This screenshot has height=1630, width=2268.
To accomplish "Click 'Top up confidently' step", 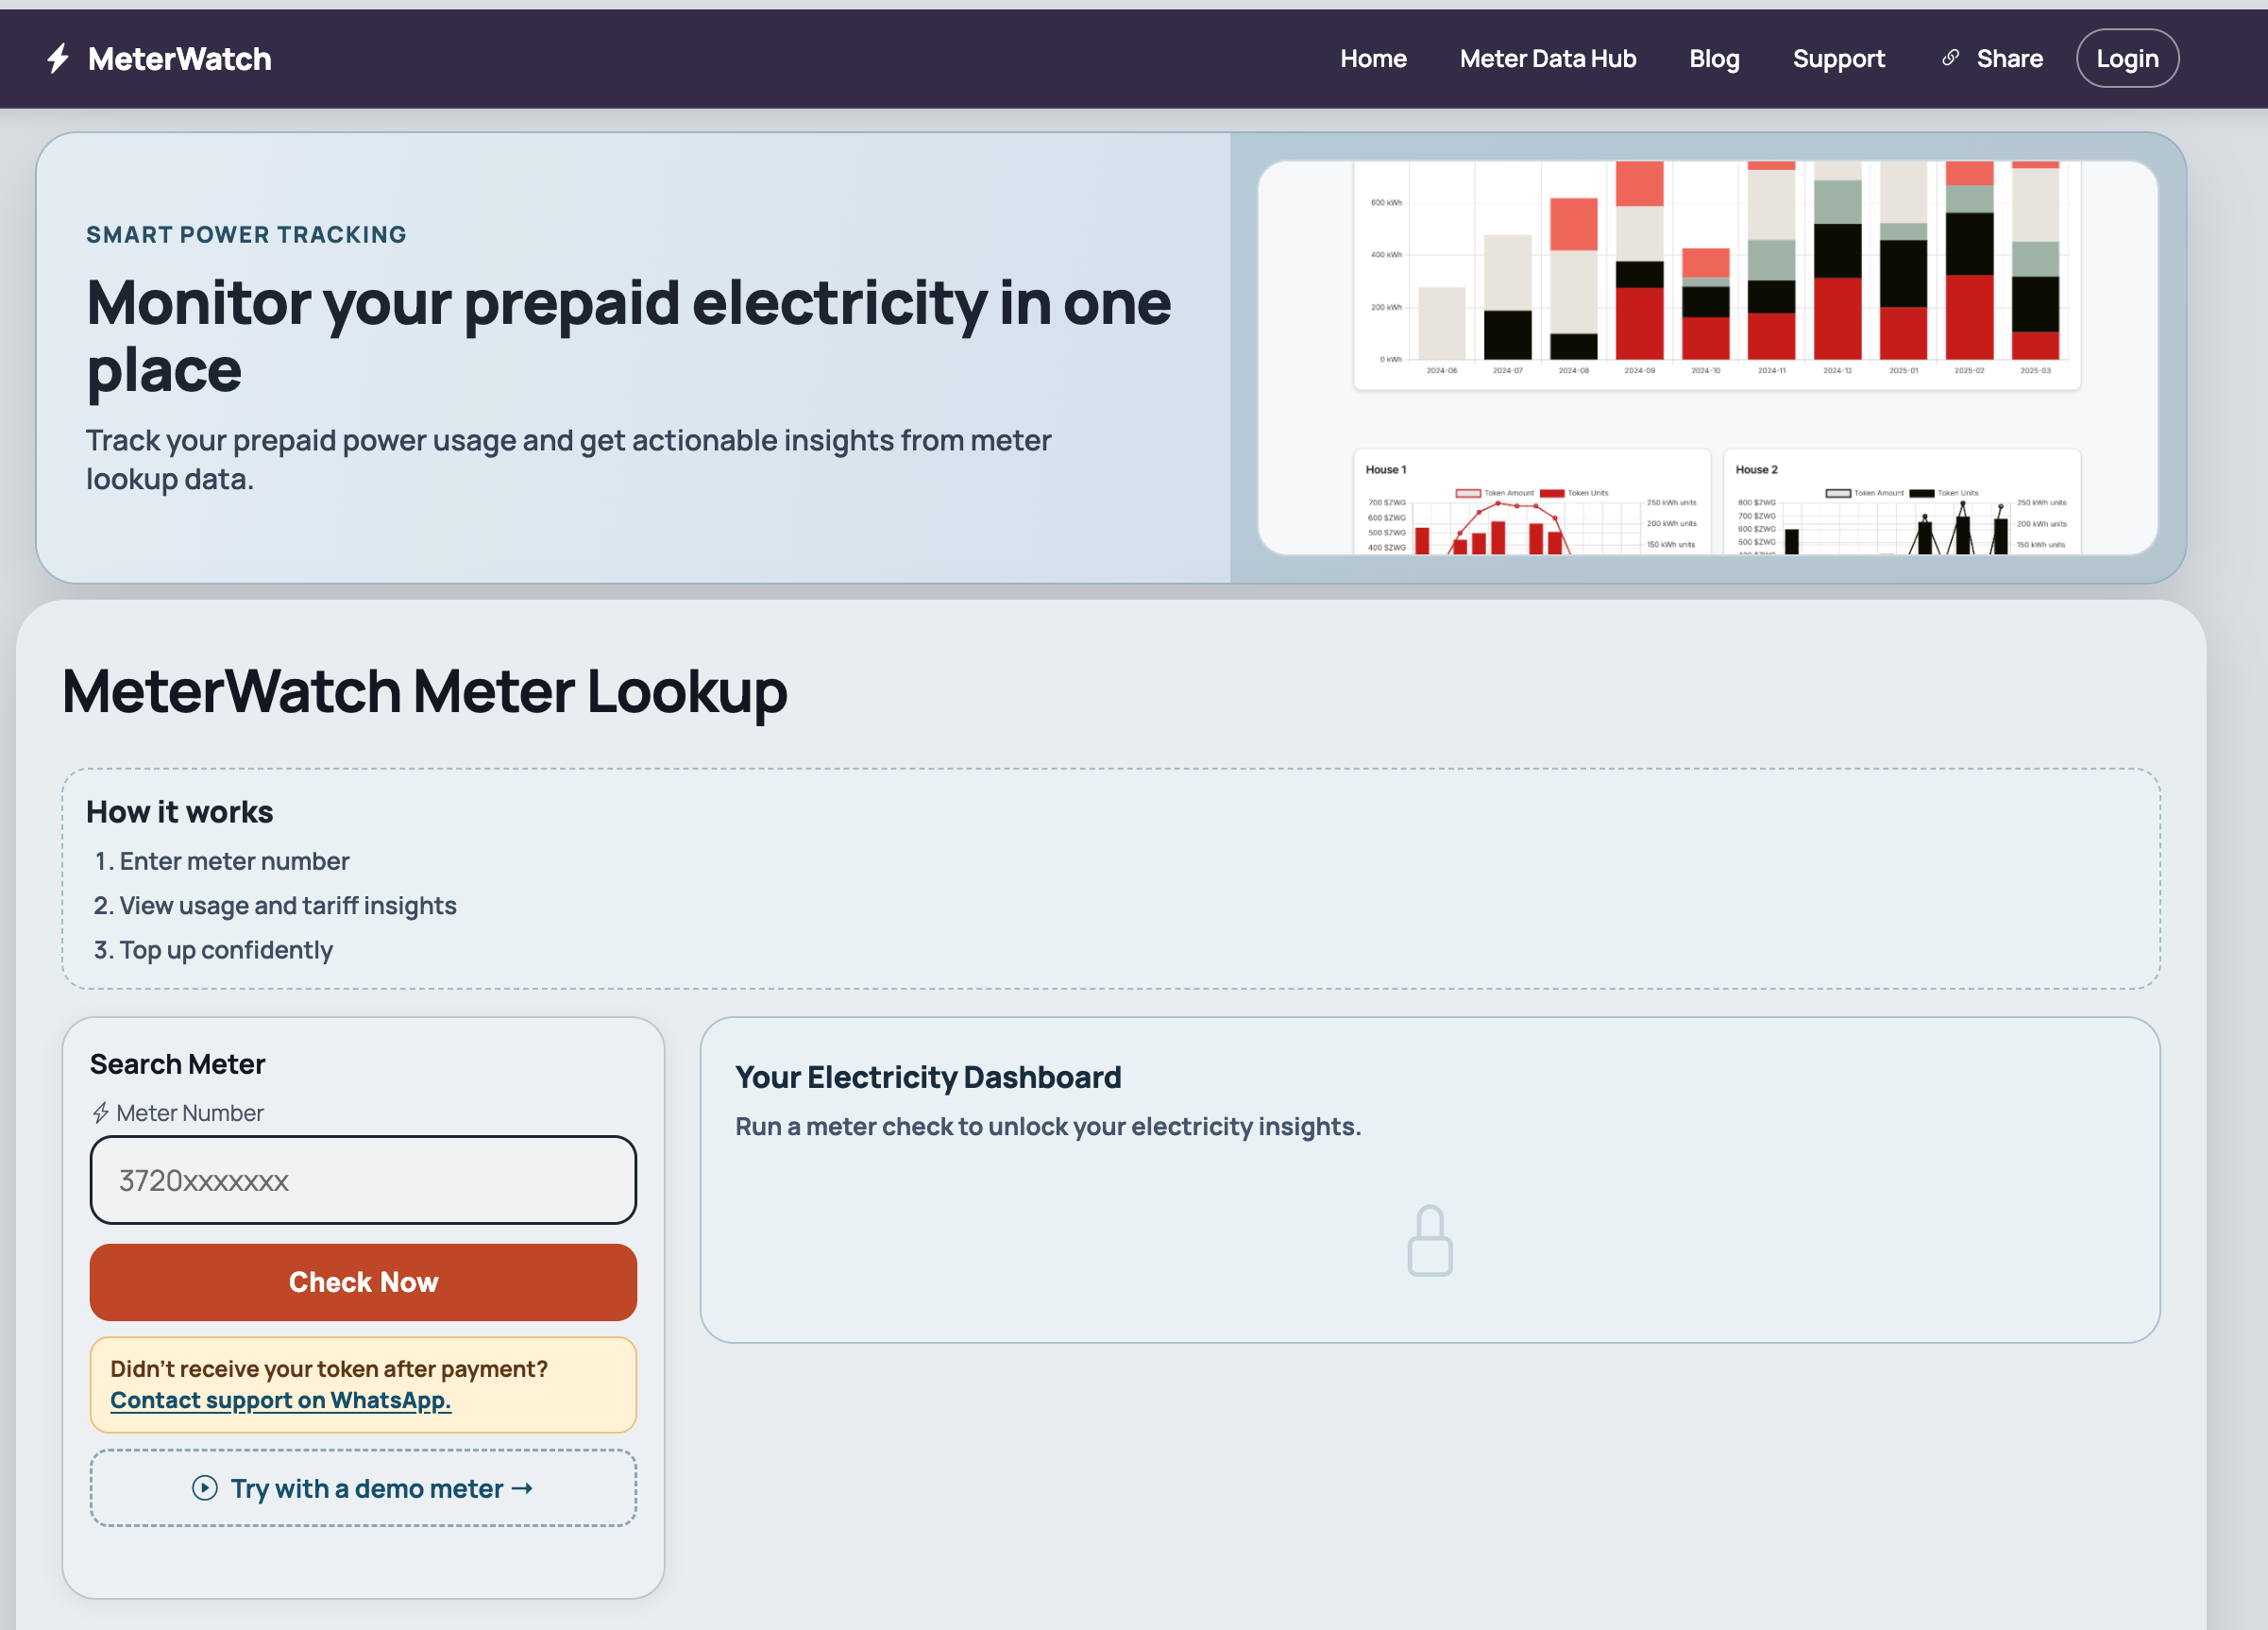I will click(226, 950).
